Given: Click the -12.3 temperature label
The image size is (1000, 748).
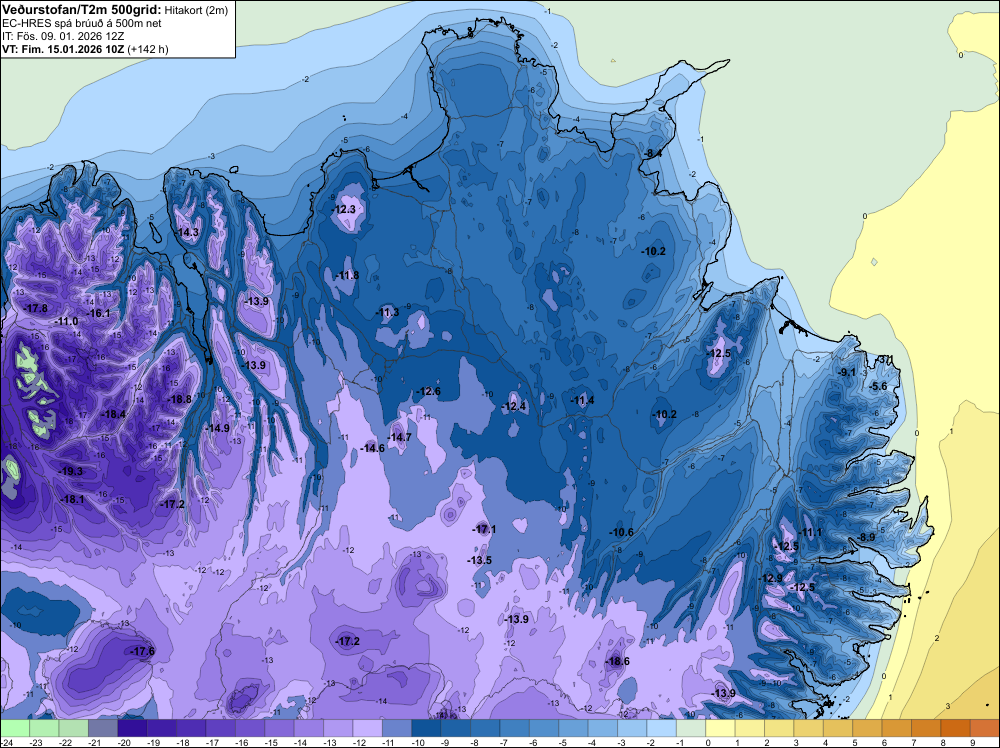Looking at the screenshot, I should click(x=344, y=209).
